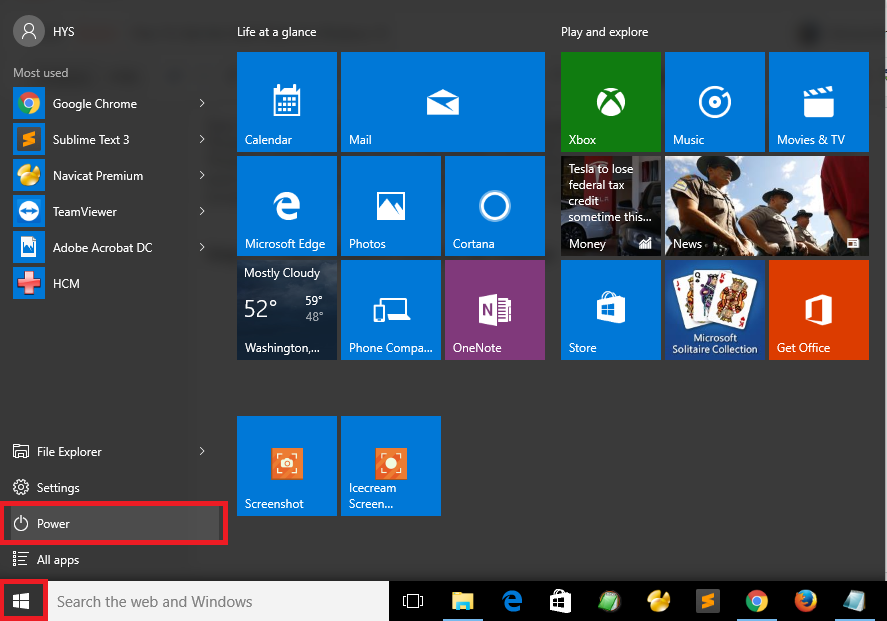
Task: Launch Microsoft Edge tile
Action: pos(287,206)
